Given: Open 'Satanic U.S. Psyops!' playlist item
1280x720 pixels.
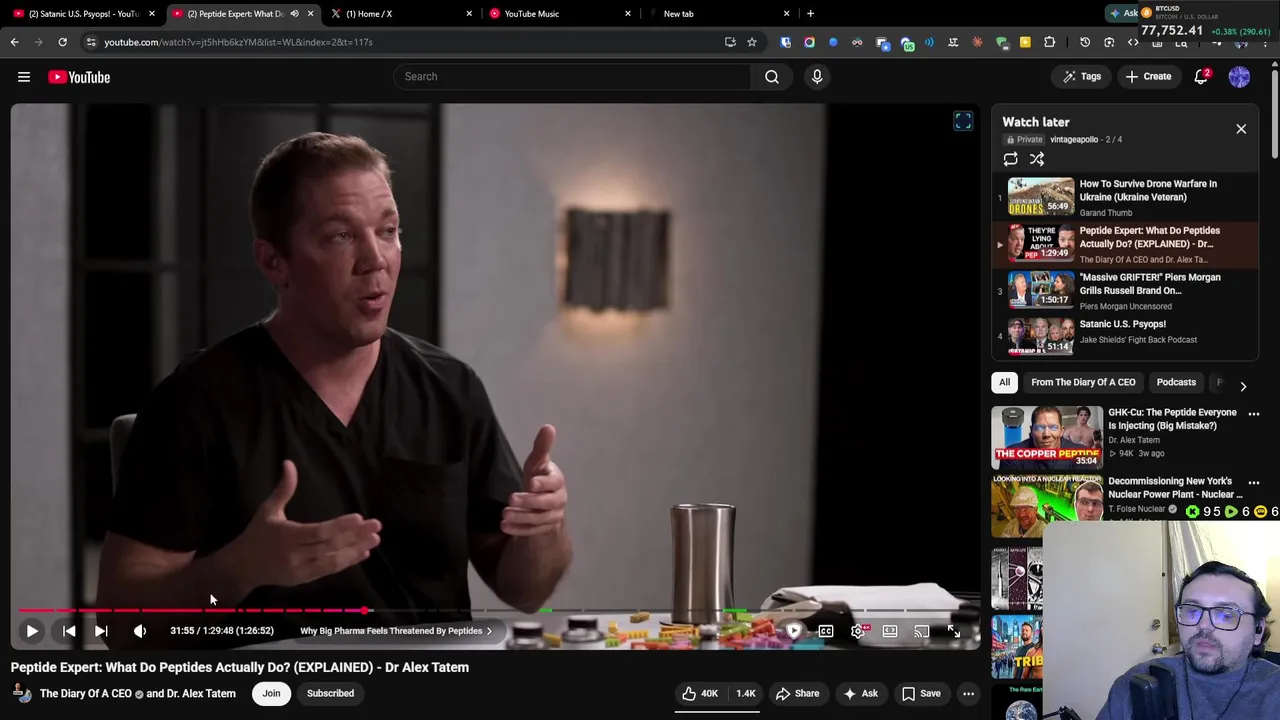Looking at the screenshot, I should (1125, 337).
